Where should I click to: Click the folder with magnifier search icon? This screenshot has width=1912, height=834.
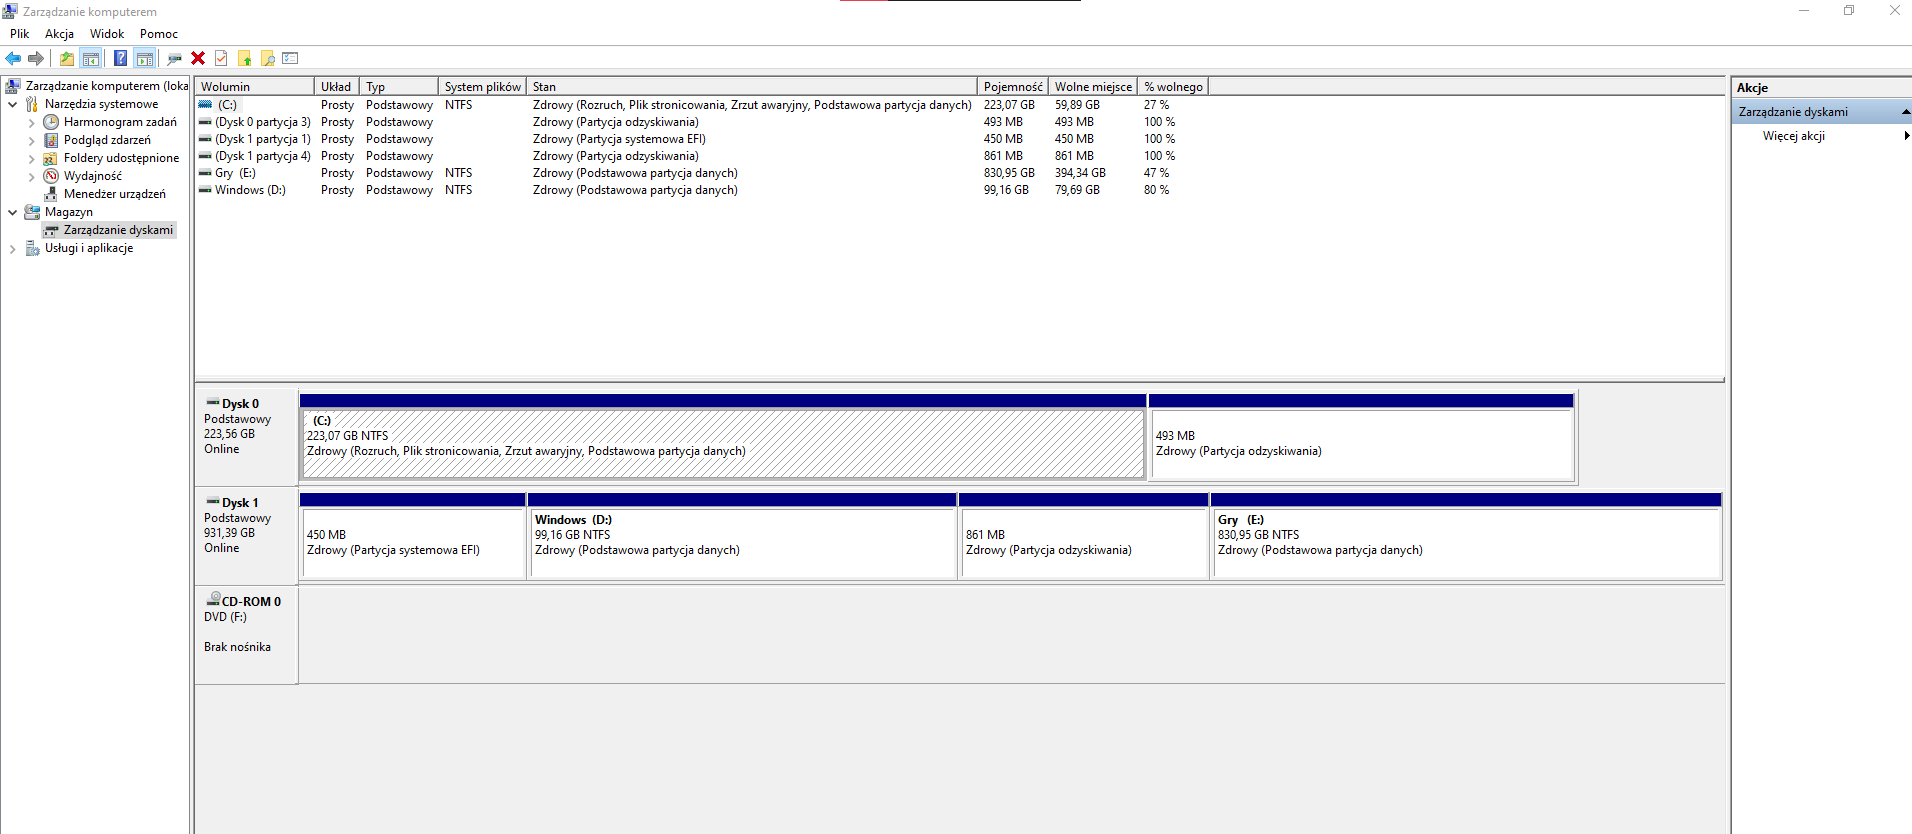(267, 58)
